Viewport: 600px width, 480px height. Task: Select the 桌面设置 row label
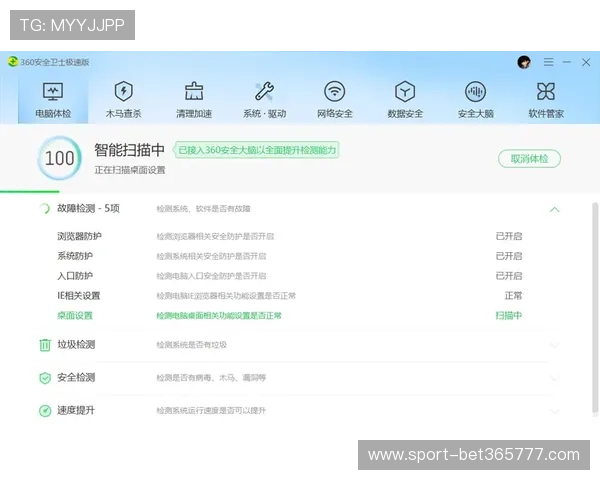click(75, 316)
